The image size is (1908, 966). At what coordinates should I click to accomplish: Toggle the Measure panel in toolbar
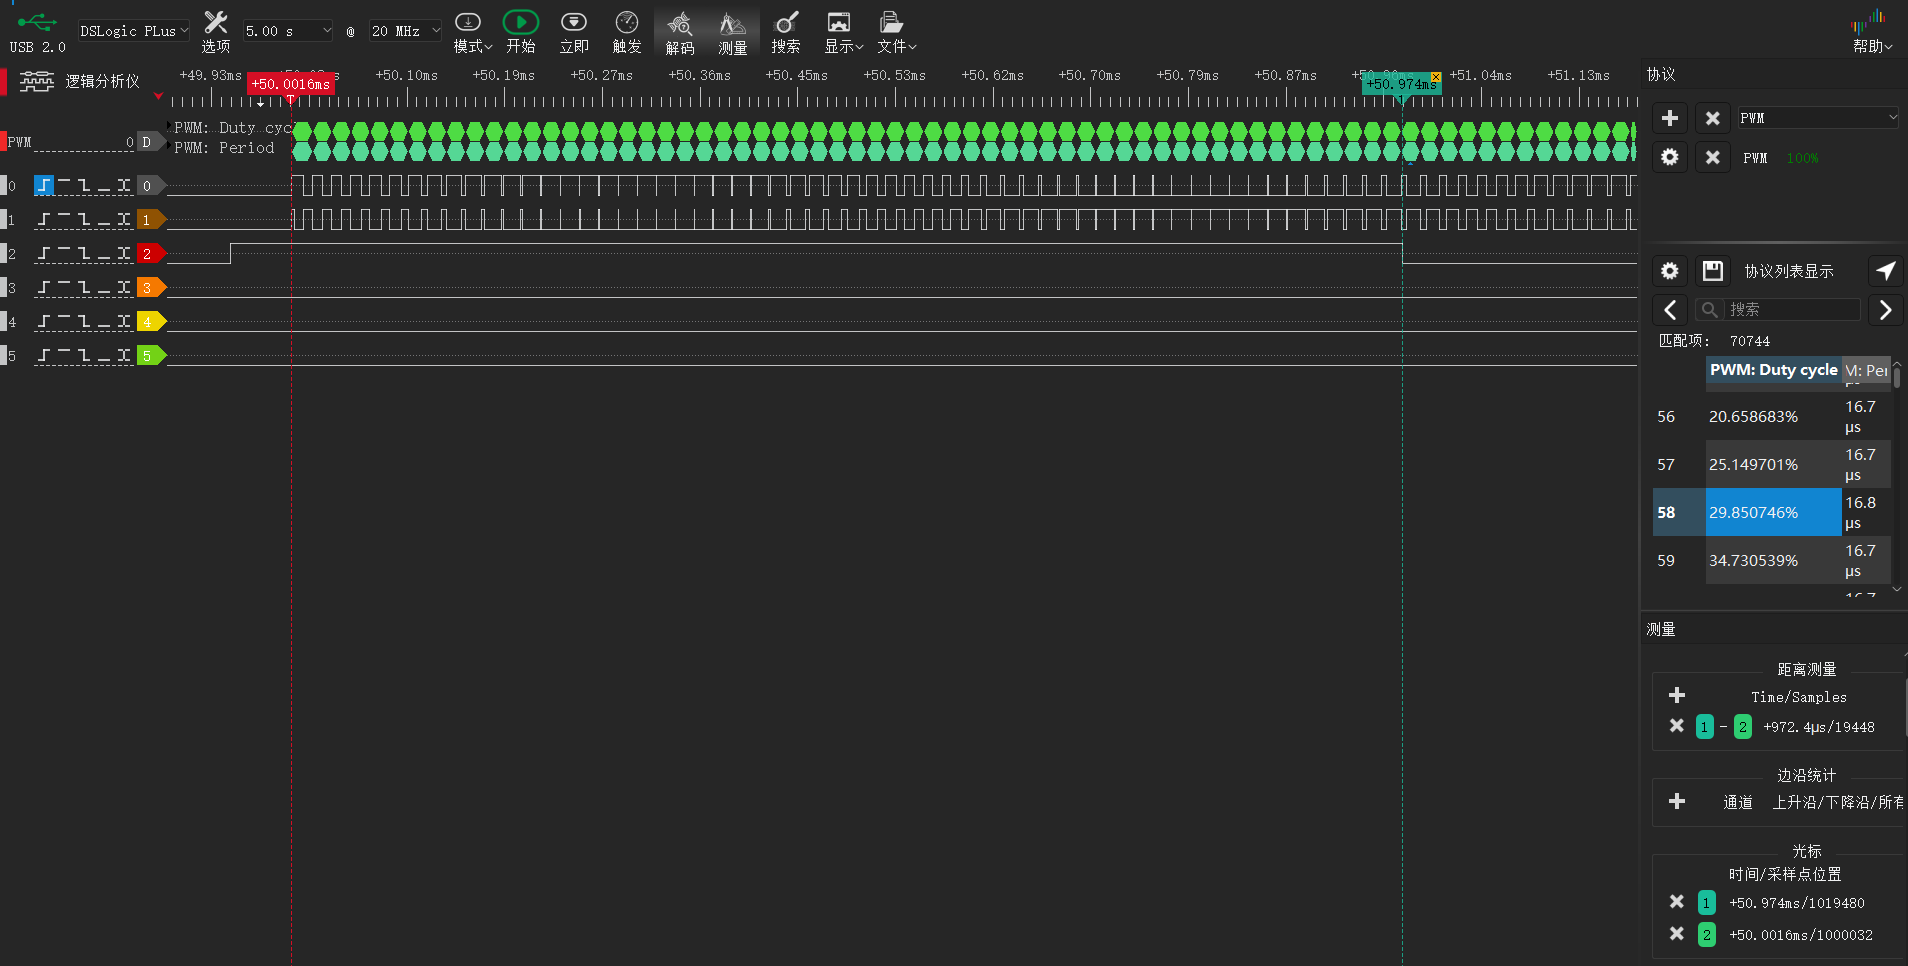pos(732,32)
